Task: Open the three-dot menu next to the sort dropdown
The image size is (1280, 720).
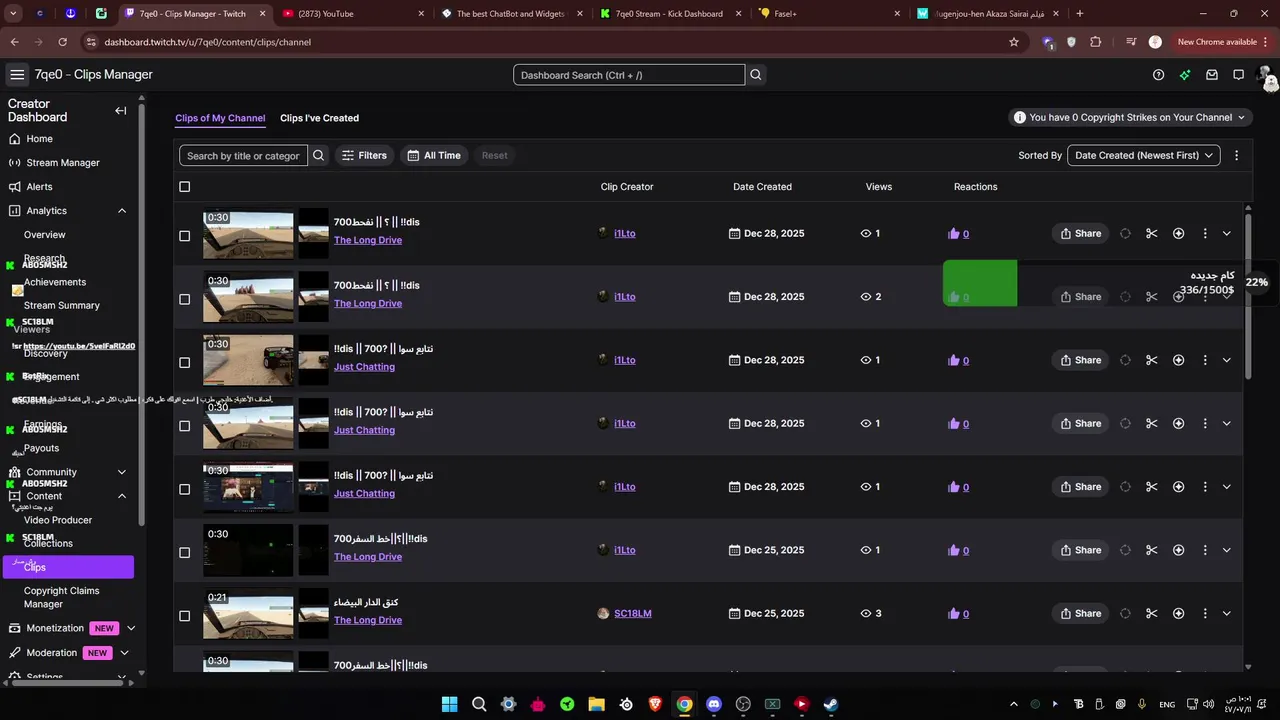Action: [x=1236, y=156]
